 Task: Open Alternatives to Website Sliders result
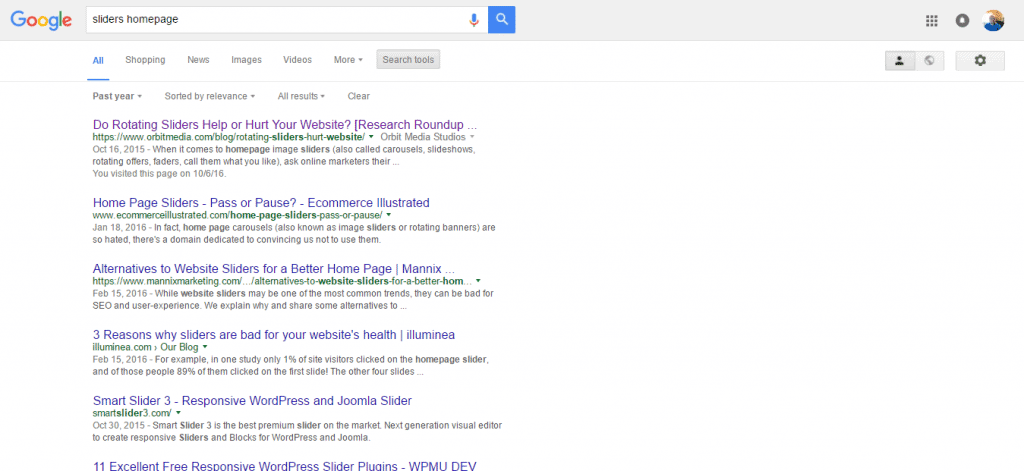274,268
